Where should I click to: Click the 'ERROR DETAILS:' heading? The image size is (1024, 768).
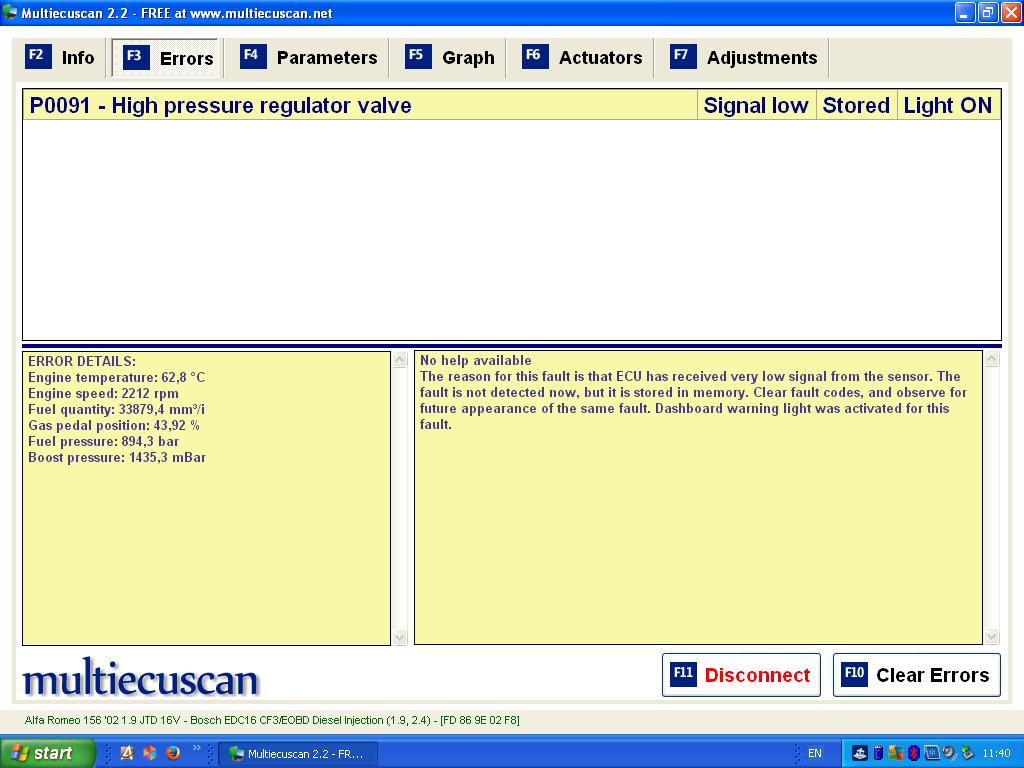pyautogui.click(x=82, y=361)
